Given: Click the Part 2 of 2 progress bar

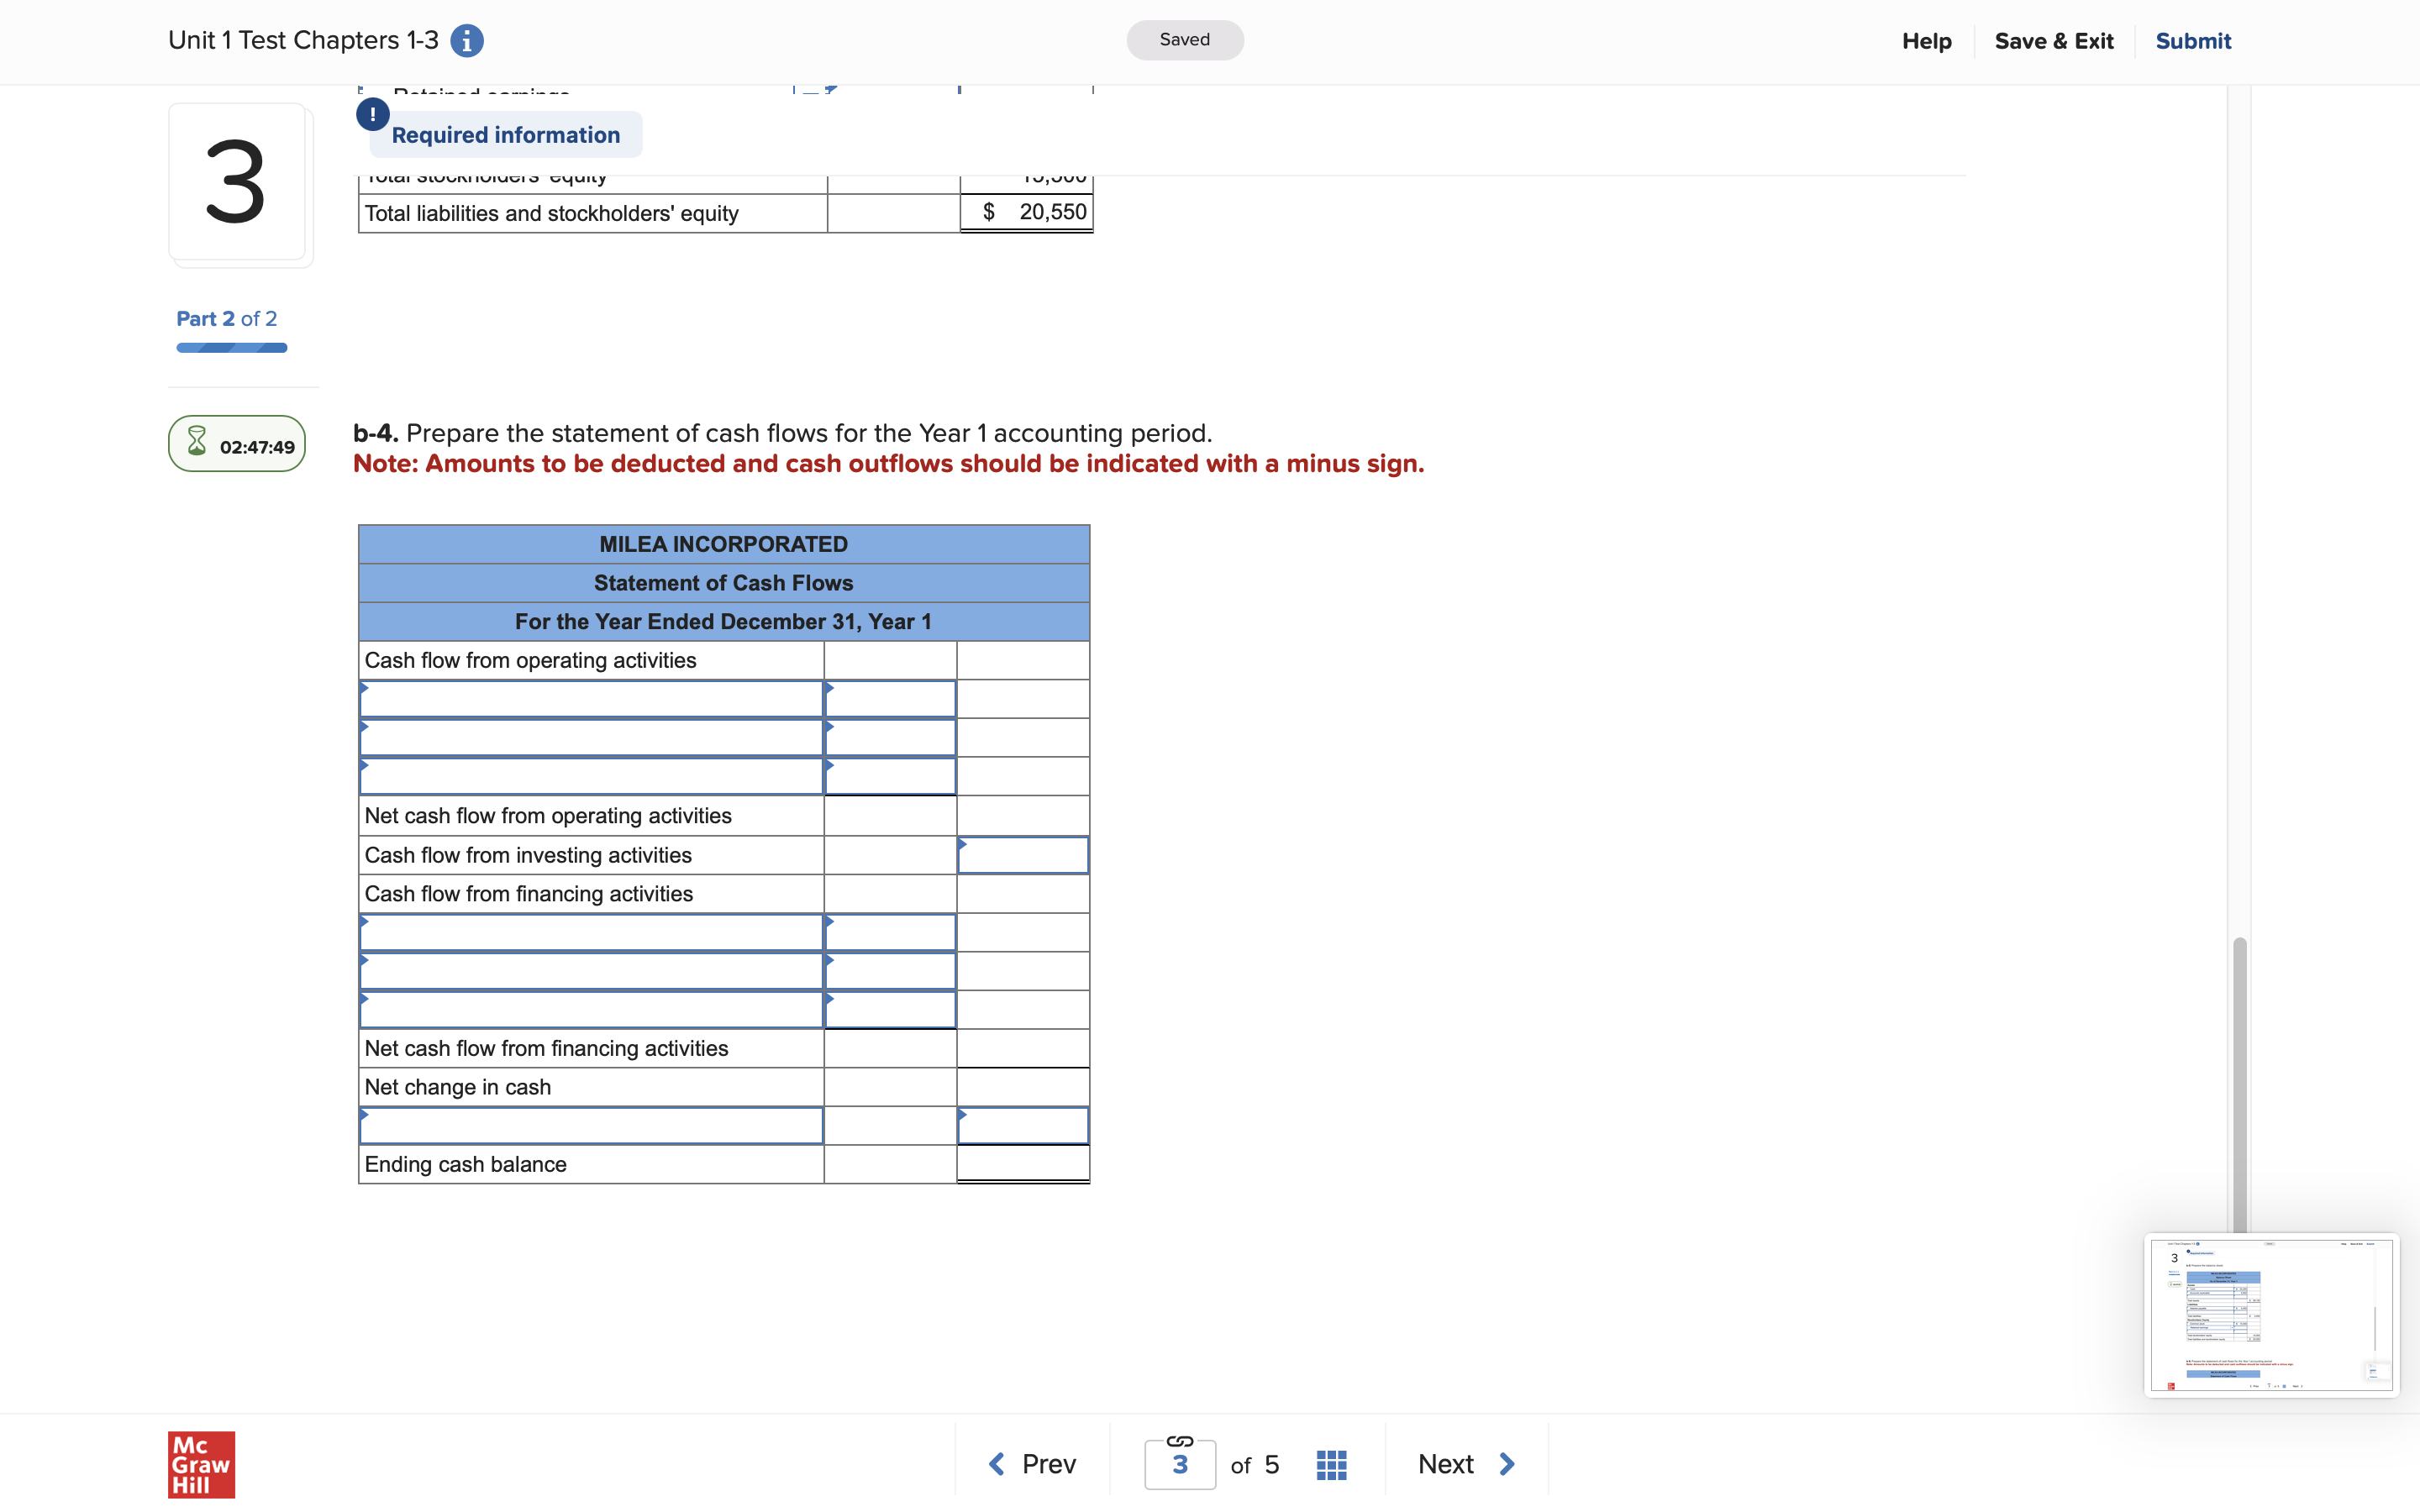Looking at the screenshot, I should tap(231, 347).
